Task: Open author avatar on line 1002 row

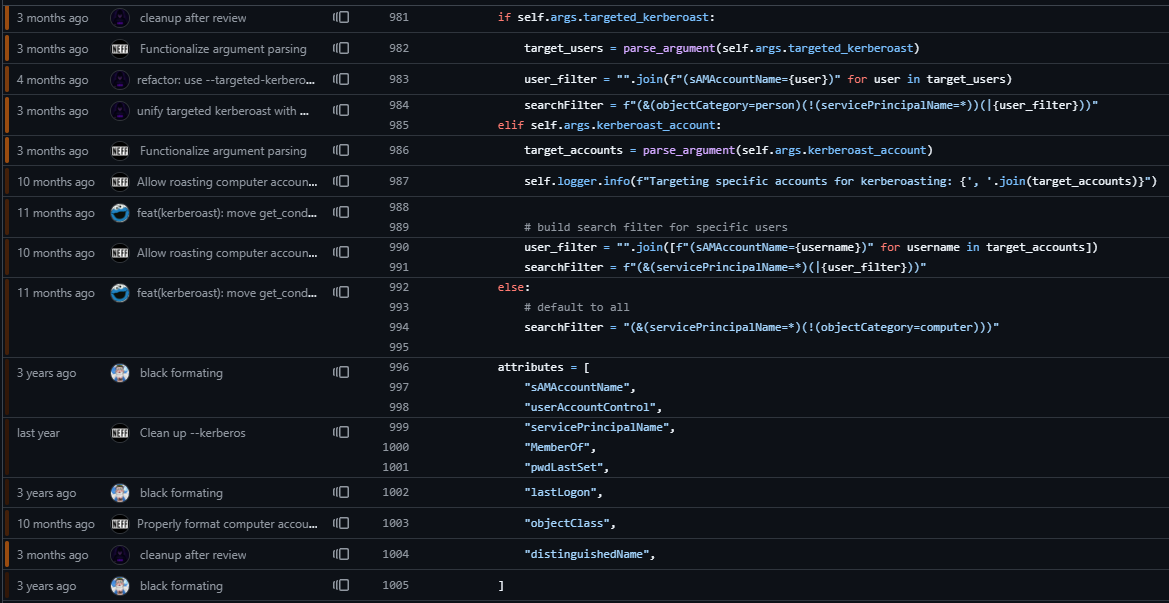Action: 120,493
